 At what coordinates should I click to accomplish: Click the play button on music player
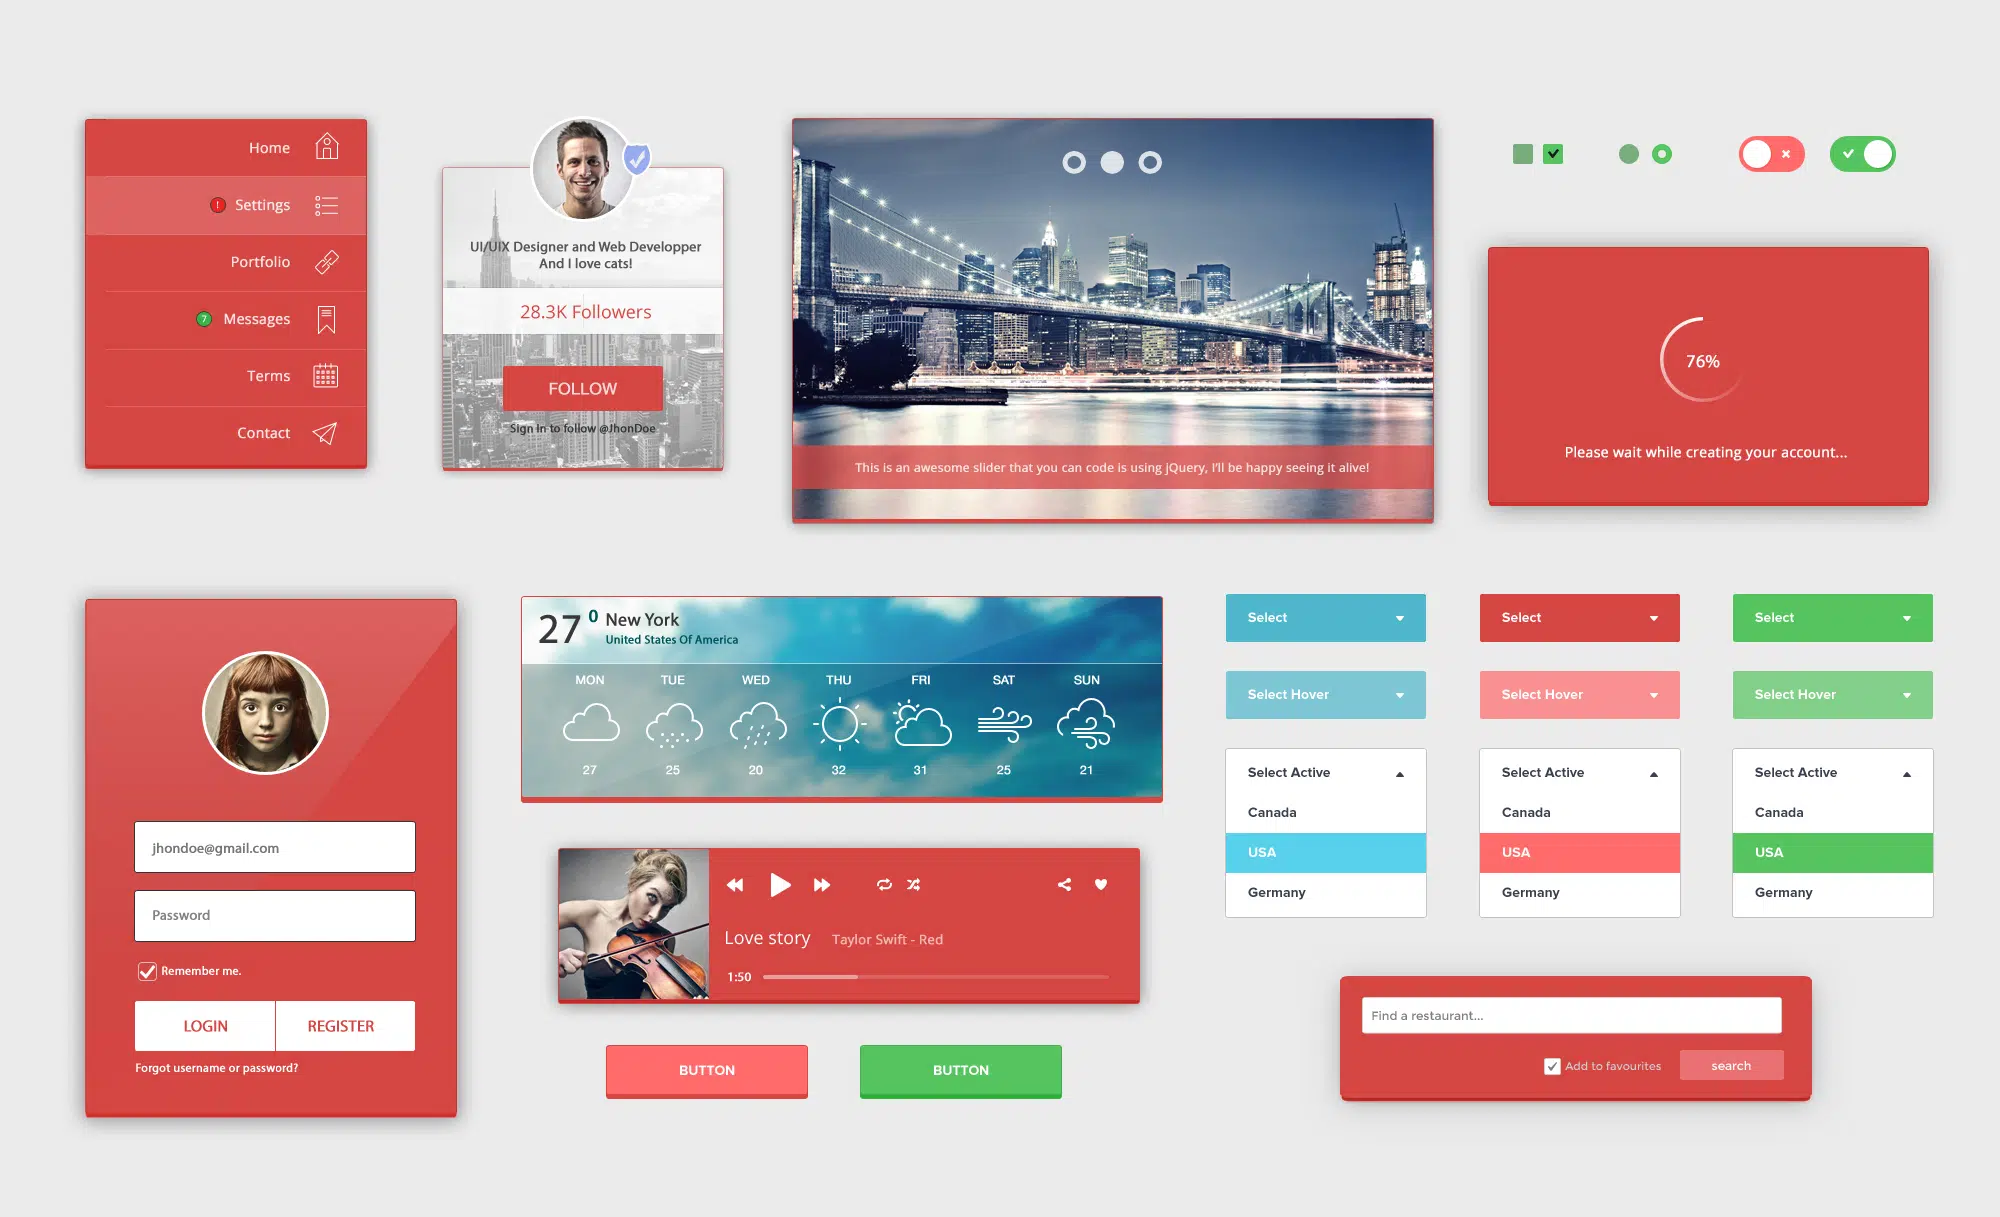[x=779, y=884]
